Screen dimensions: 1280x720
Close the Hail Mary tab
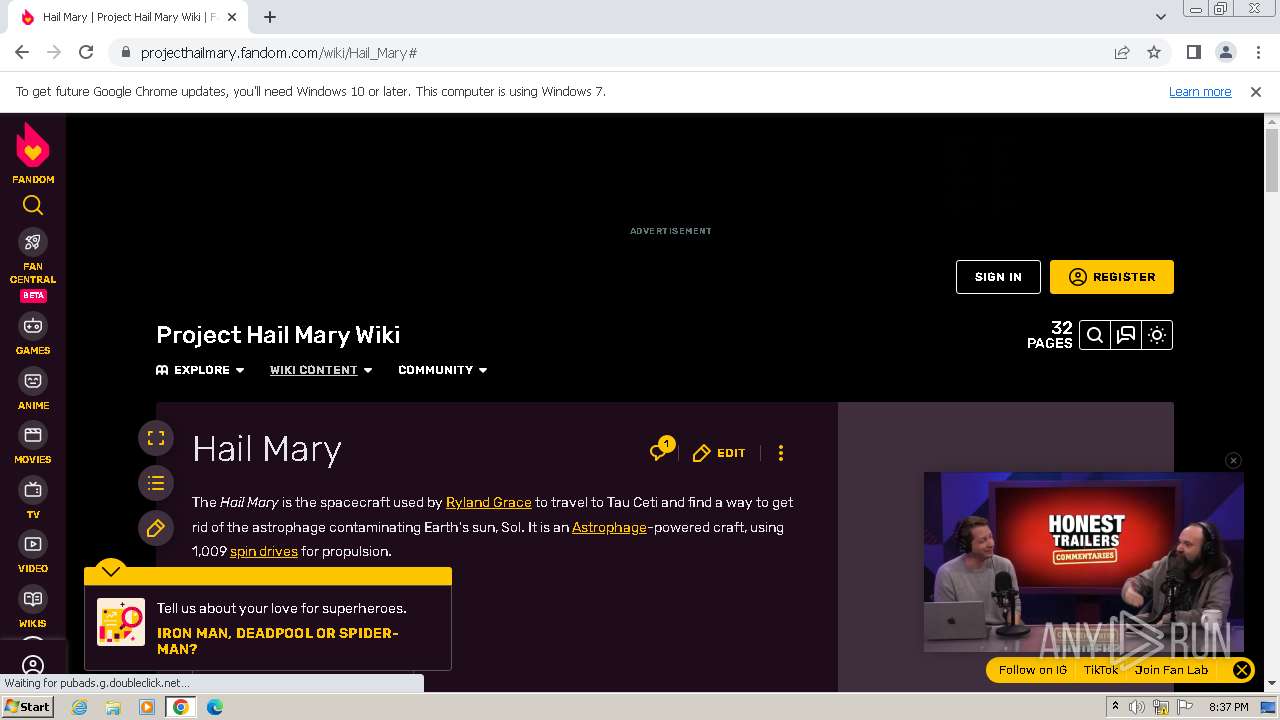232,17
